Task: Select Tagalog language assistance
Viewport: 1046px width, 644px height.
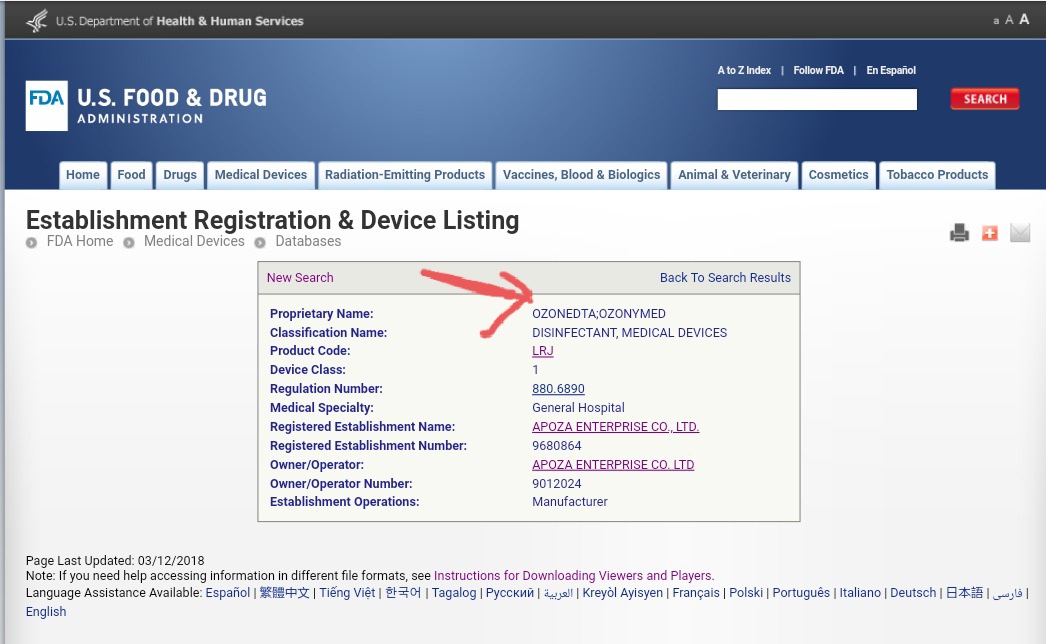Action: [454, 593]
